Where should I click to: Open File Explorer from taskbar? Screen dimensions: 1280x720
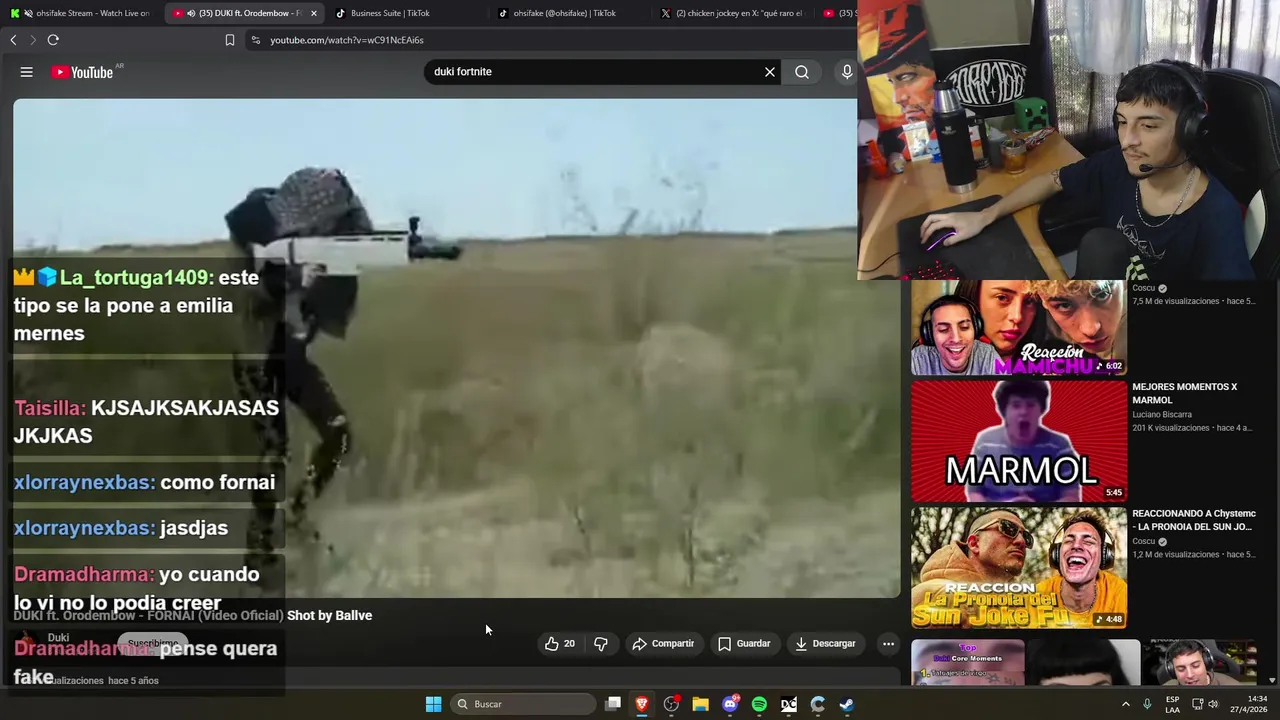coord(701,704)
